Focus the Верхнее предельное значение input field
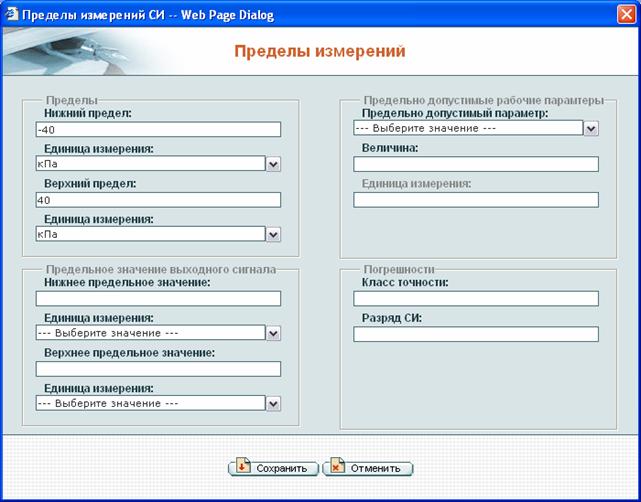 coord(158,369)
